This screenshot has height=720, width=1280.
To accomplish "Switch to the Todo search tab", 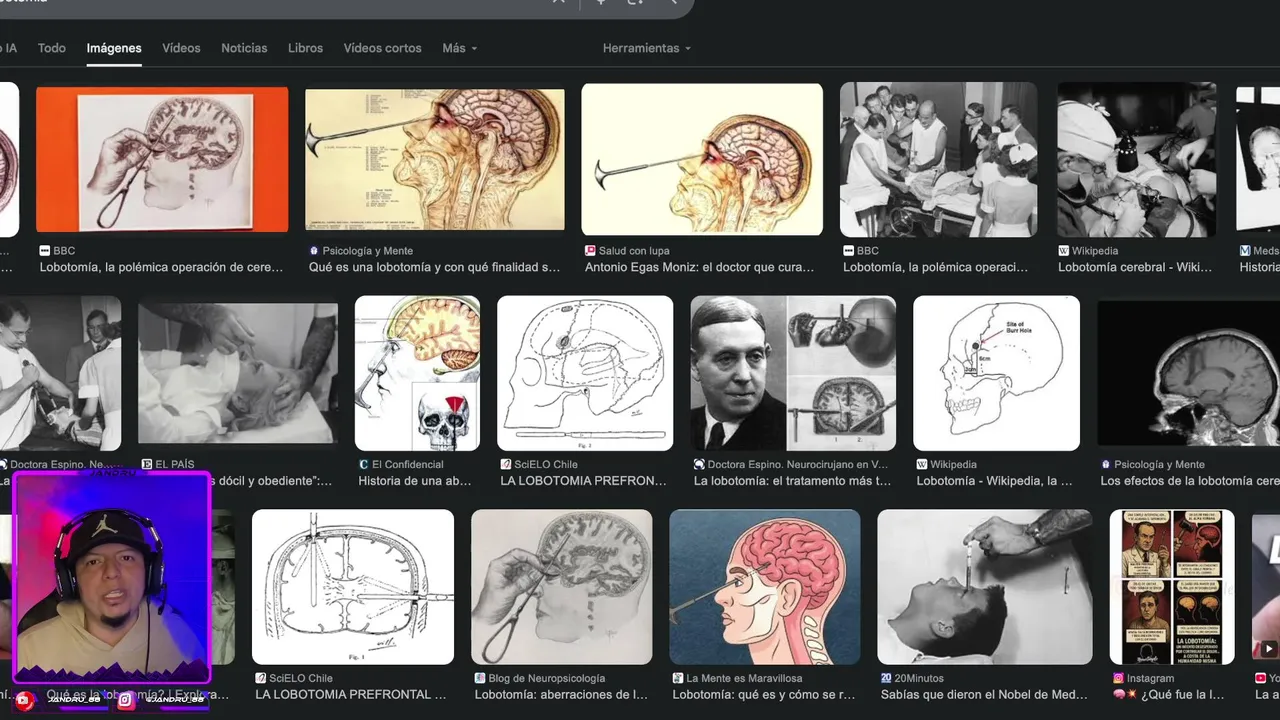I will tap(52, 48).
